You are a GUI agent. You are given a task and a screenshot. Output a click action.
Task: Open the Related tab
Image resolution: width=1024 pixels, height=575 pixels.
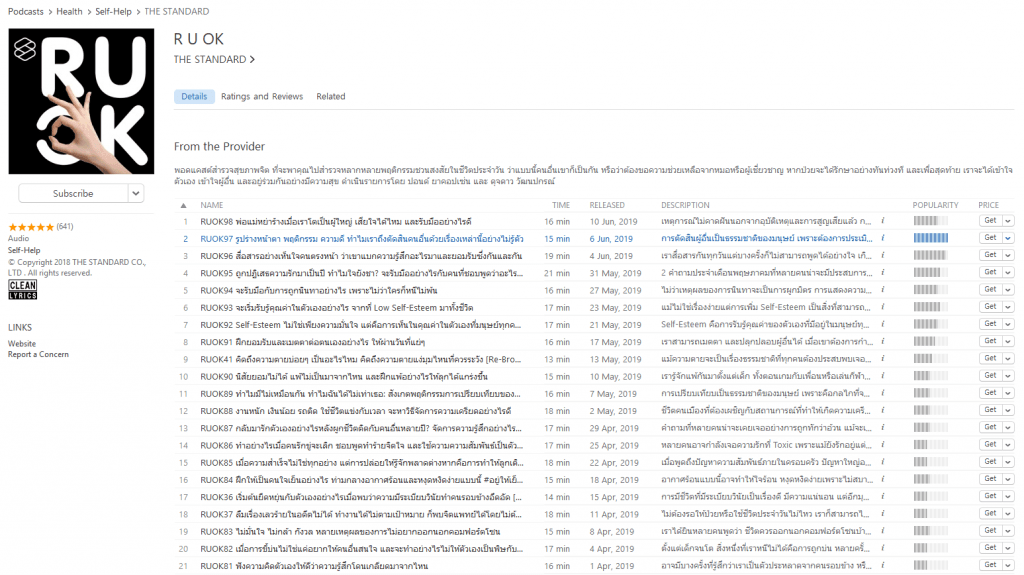330,96
